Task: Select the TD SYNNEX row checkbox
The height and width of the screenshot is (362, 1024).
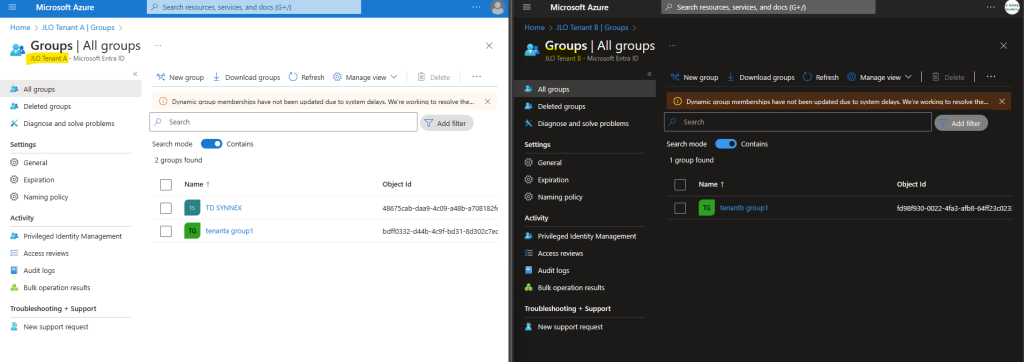Action: tap(166, 208)
